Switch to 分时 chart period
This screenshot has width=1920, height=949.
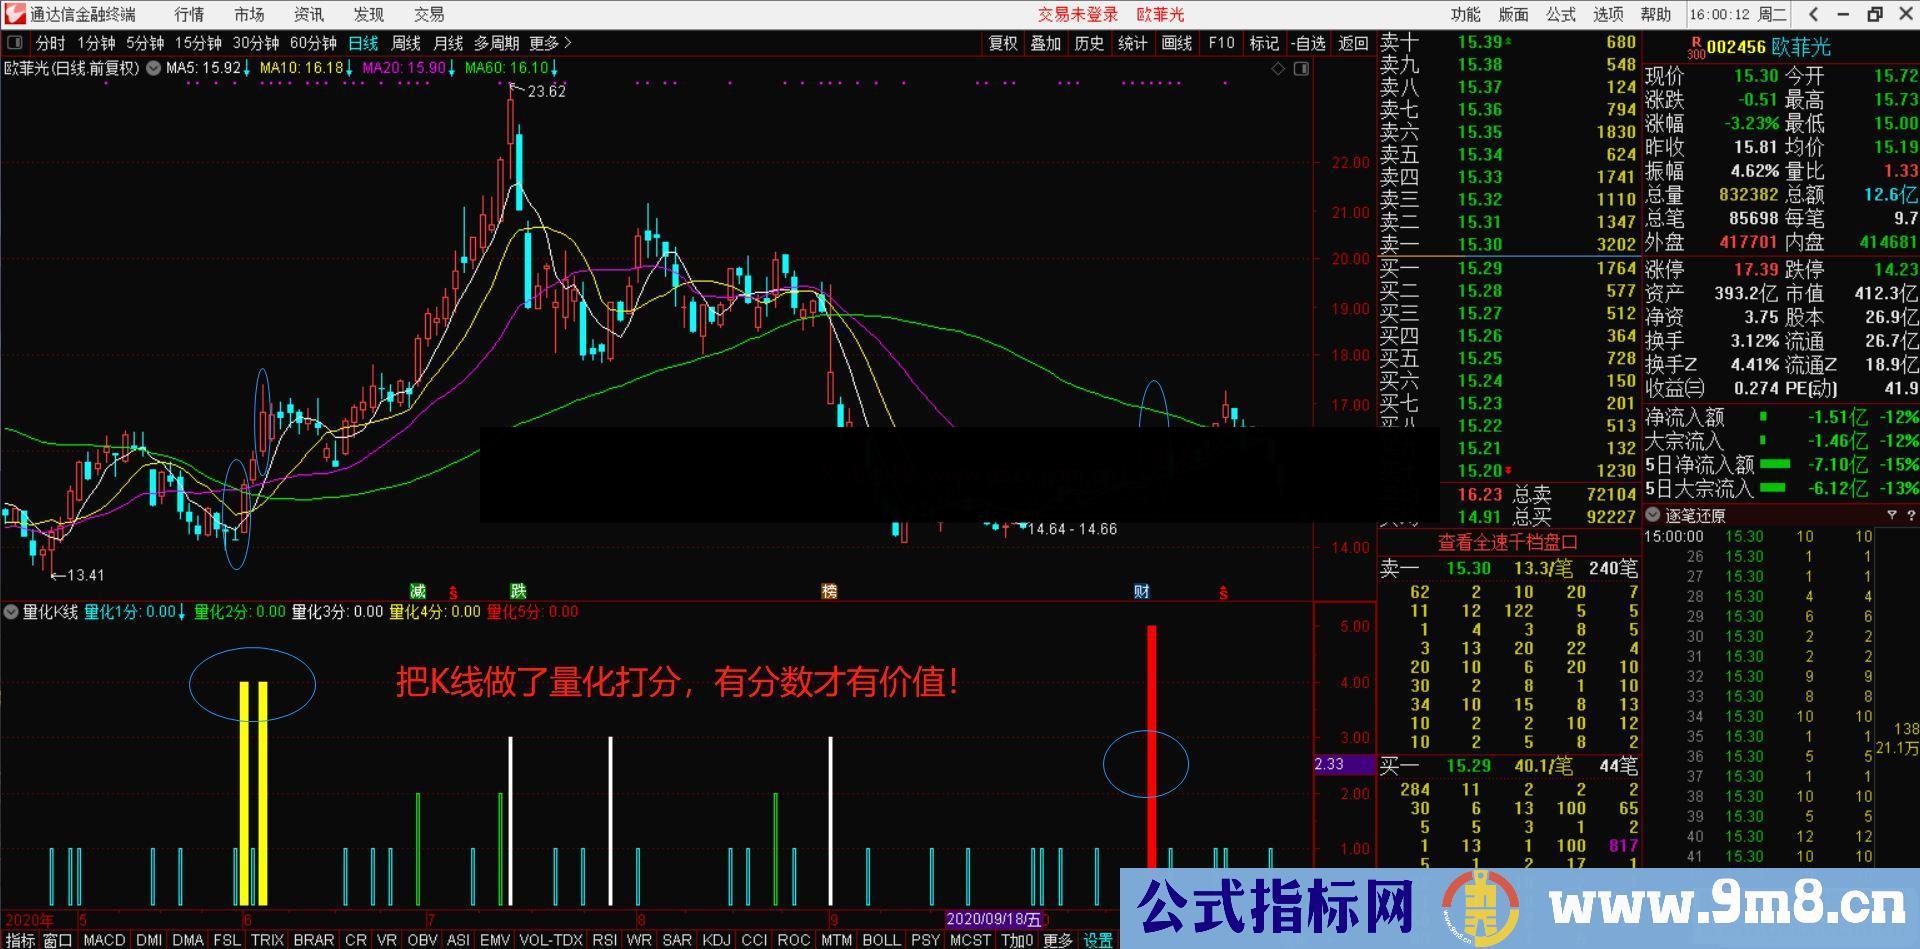(x=50, y=43)
